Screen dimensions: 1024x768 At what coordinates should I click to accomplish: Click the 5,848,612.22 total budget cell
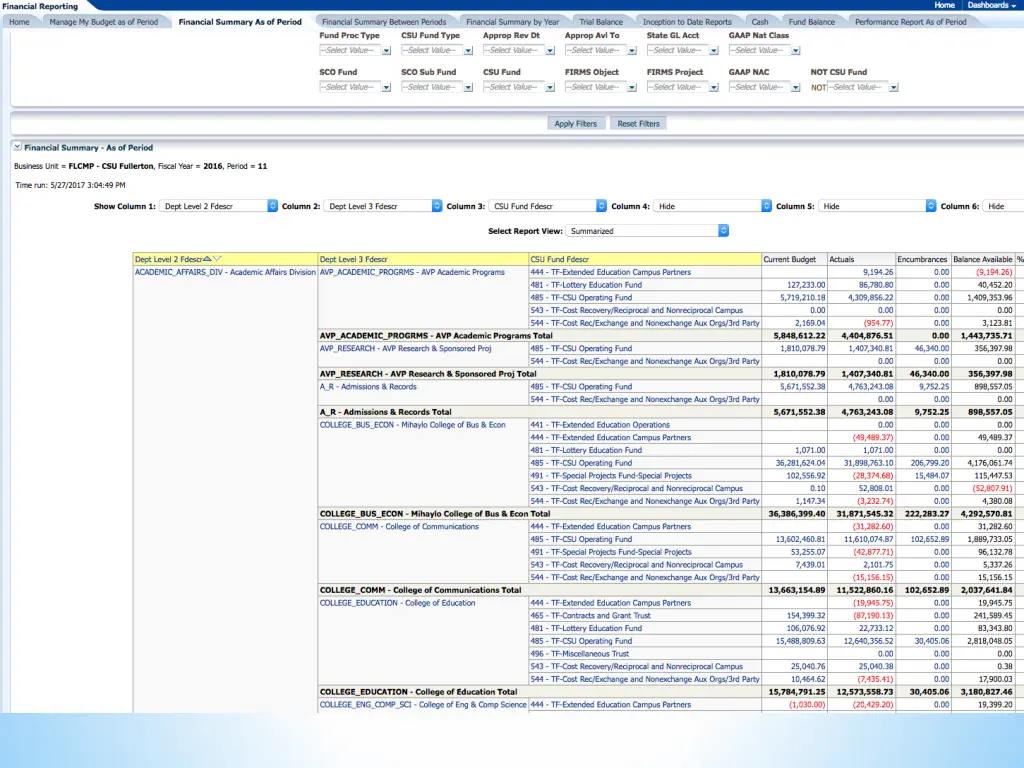click(799, 336)
